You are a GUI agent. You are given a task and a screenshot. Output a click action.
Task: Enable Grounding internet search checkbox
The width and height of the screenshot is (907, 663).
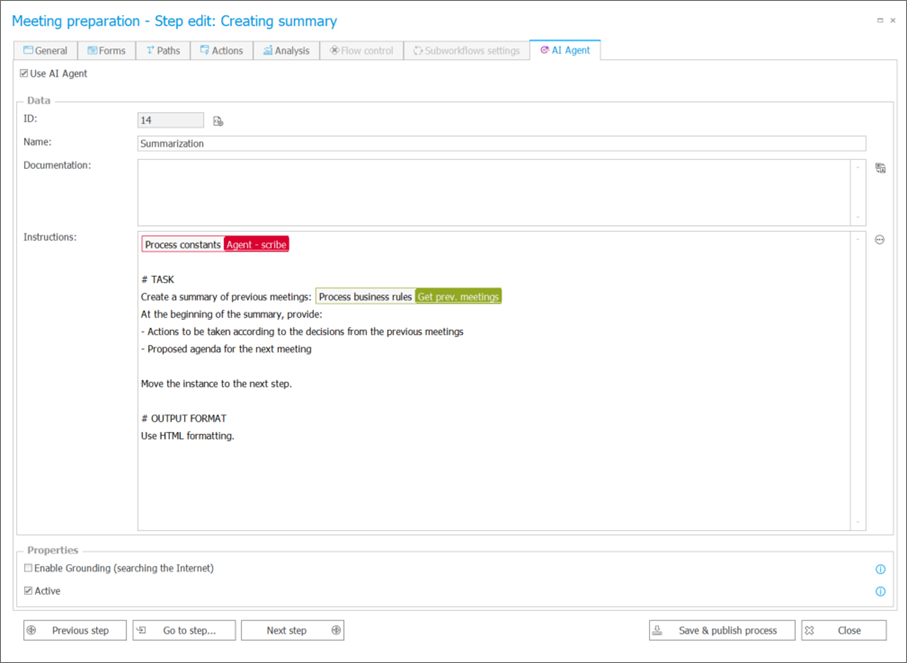(x=28, y=568)
